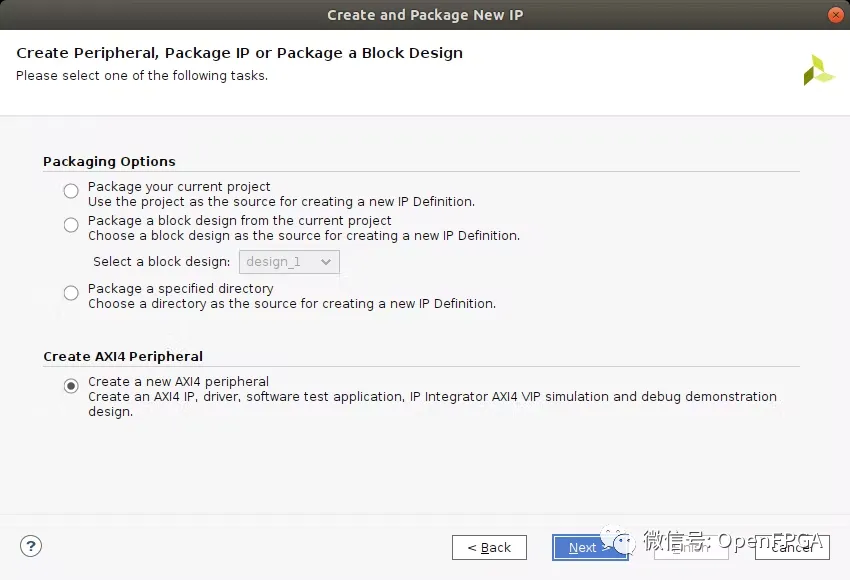This screenshot has width=850, height=580.
Task: Click 'Please select one of the following tasks.'
Action: [x=142, y=75]
